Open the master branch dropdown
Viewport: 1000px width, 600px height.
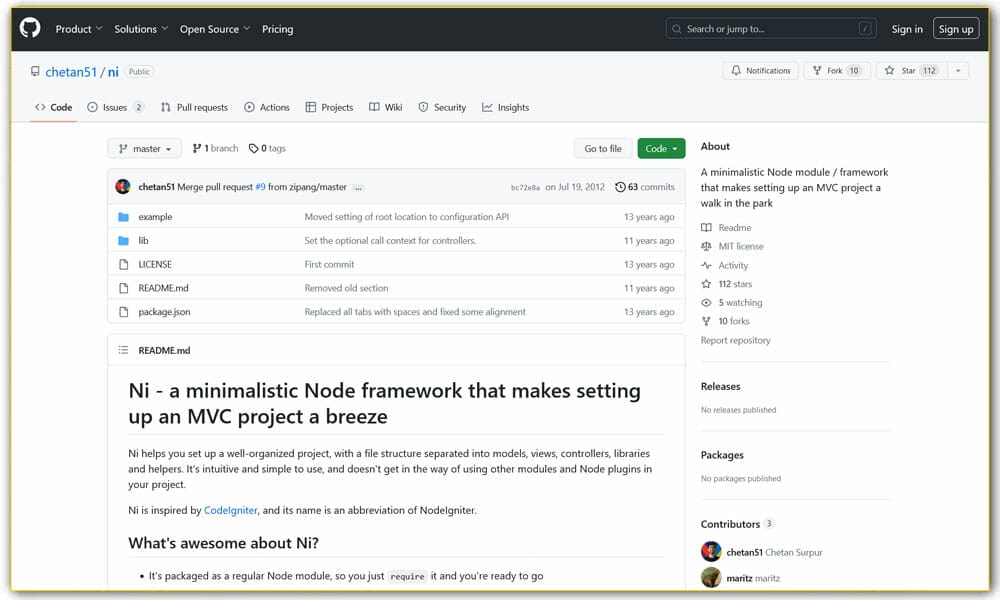144,149
